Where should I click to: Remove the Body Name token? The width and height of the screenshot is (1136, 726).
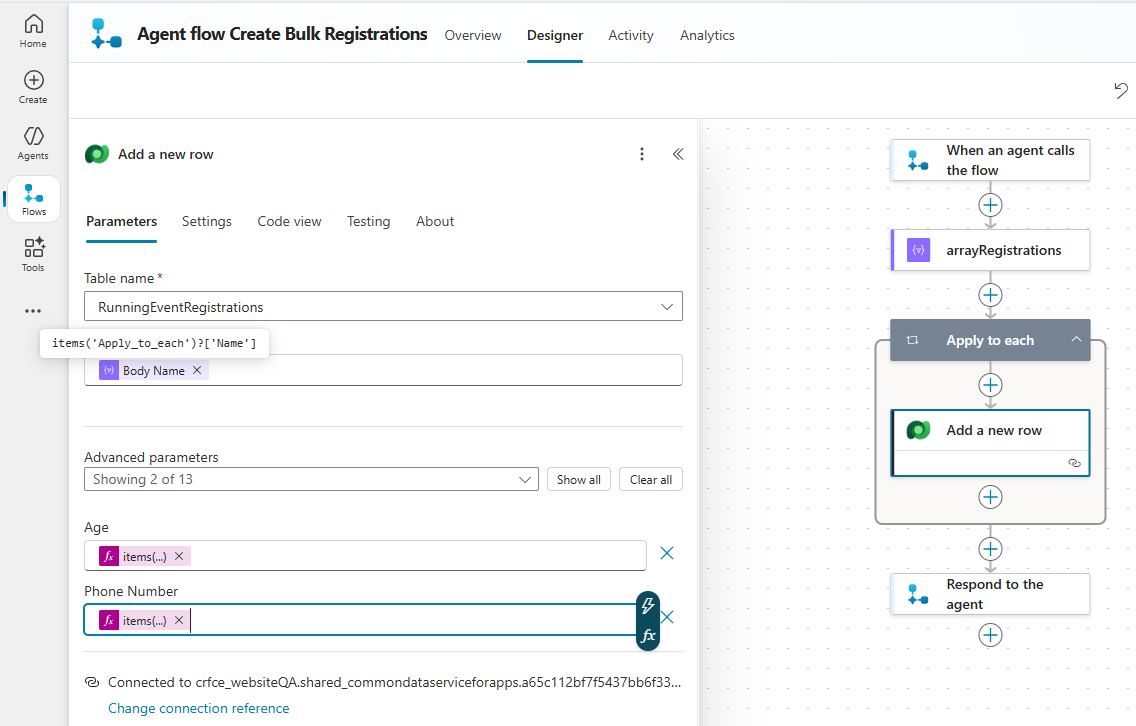pos(197,370)
